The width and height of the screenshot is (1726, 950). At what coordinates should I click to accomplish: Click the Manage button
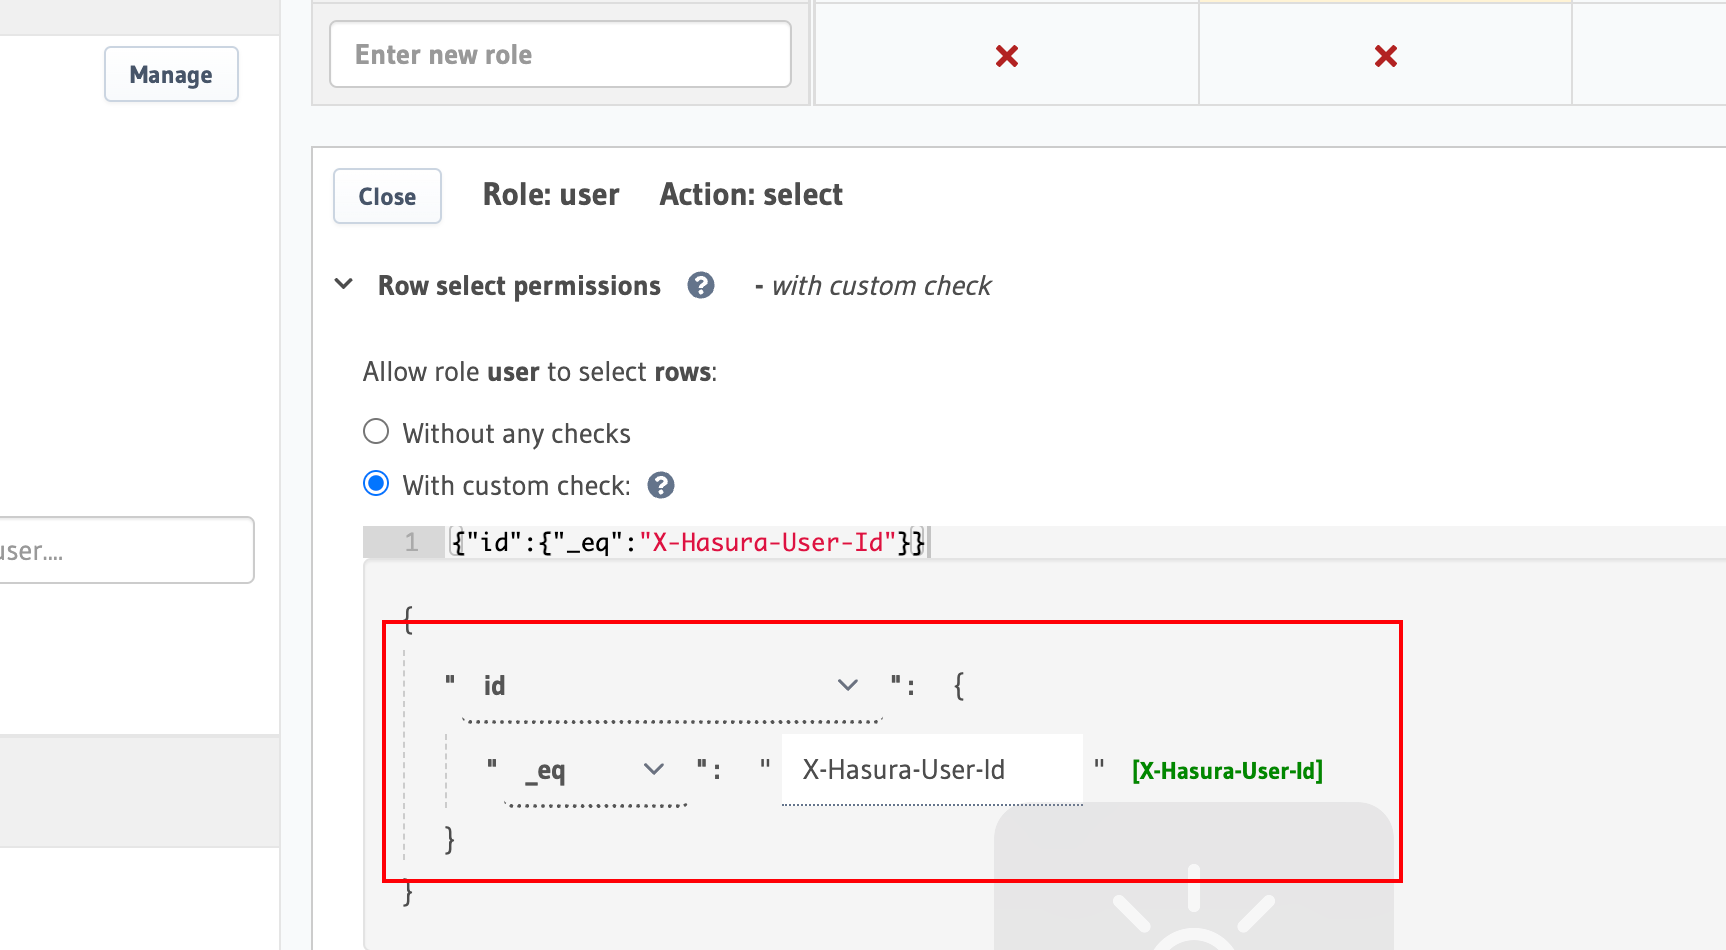[171, 74]
